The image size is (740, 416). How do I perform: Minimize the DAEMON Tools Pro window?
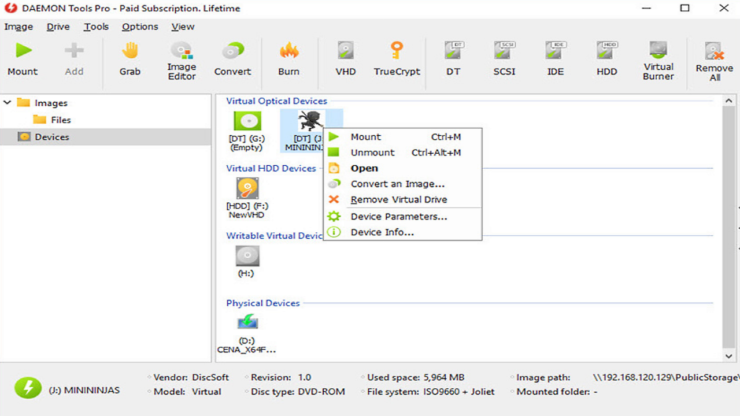646,8
